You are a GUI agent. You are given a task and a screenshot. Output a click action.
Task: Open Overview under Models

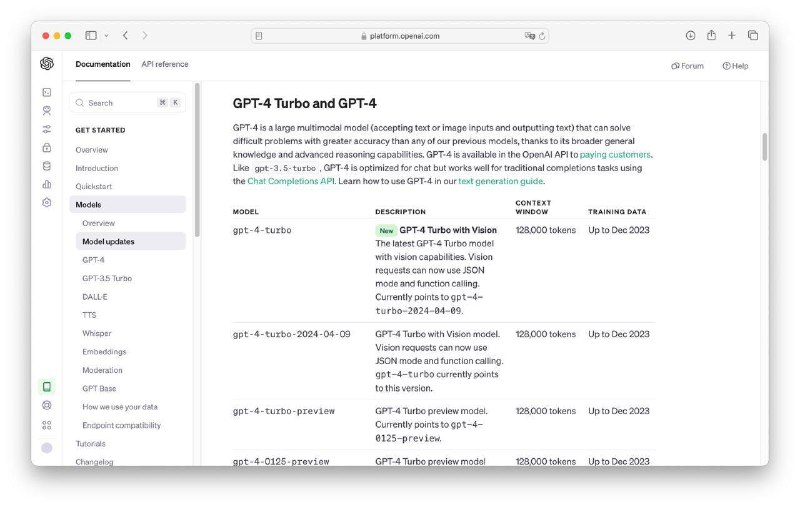[98, 223]
